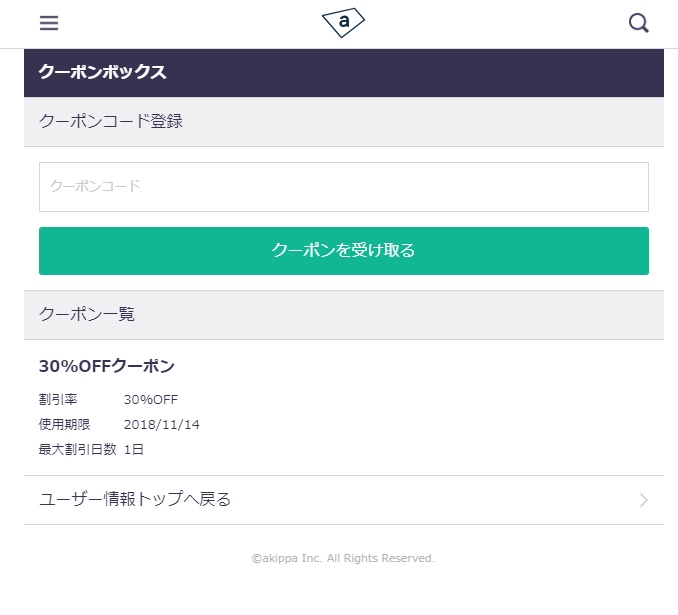This screenshot has width=678, height=615.
Task: Select the クーポンコード登録 section header
Action: [x=344, y=122]
